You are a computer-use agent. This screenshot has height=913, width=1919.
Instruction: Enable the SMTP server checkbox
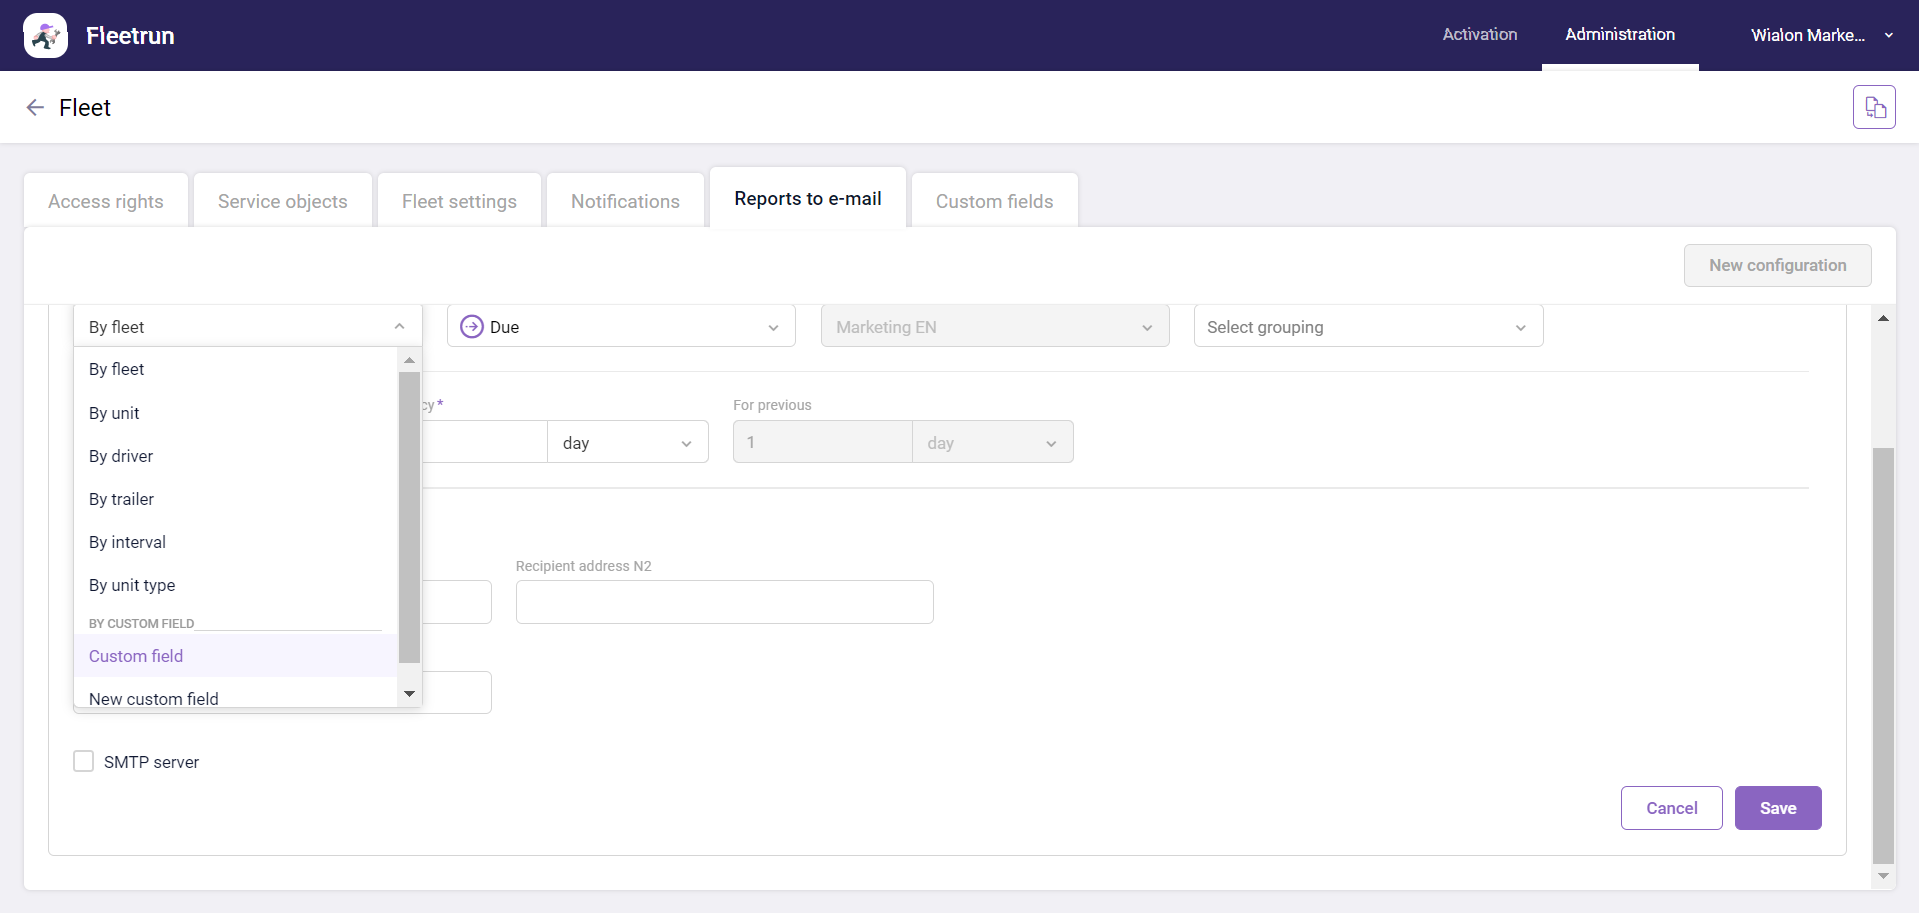tap(84, 762)
